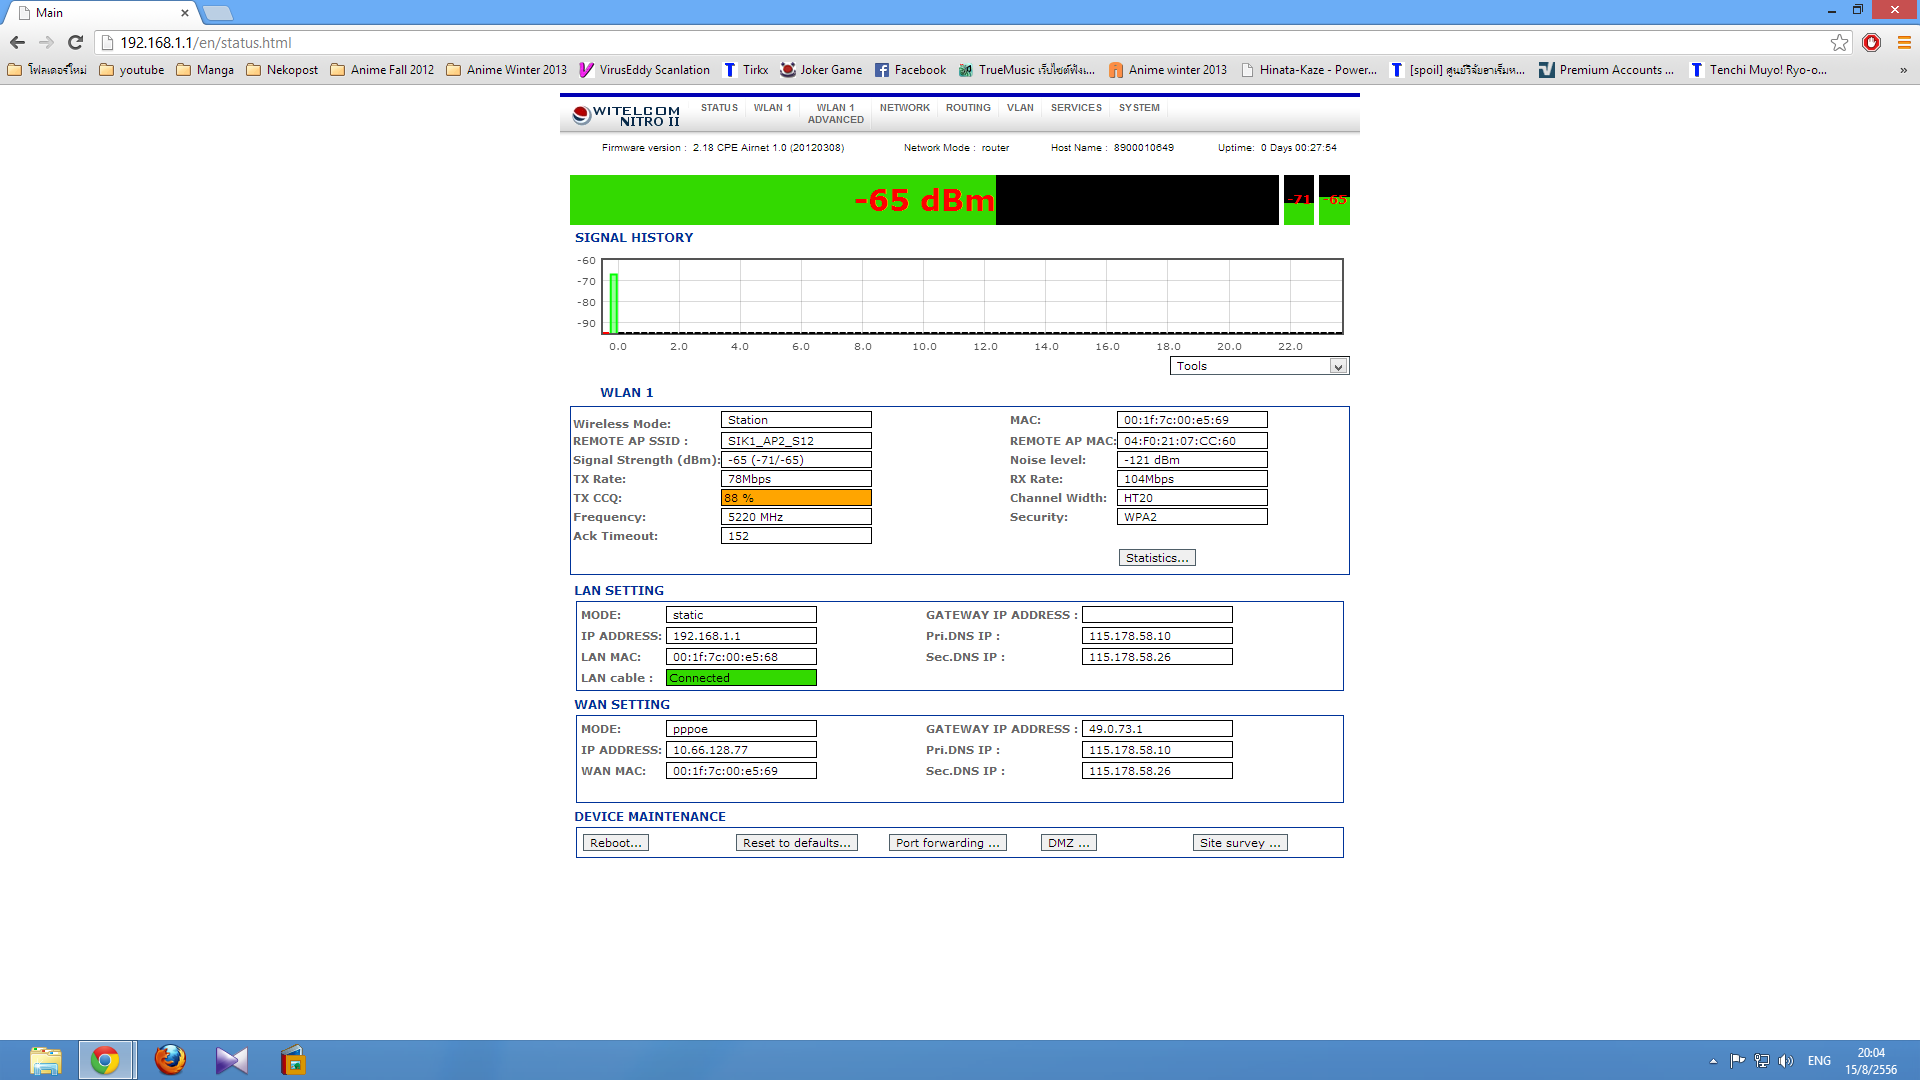Screen dimensions: 1920x1080
Task: Open Firefox from the taskbar
Action: pyautogui.click(x=170, y=1059)
